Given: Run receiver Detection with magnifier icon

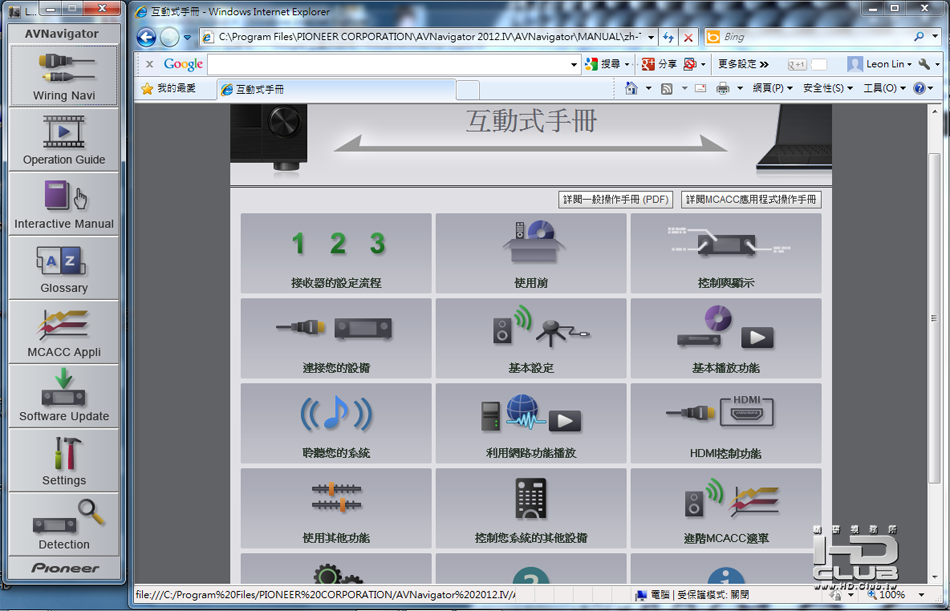Looking at the screenshot, I should click(64, 524).
